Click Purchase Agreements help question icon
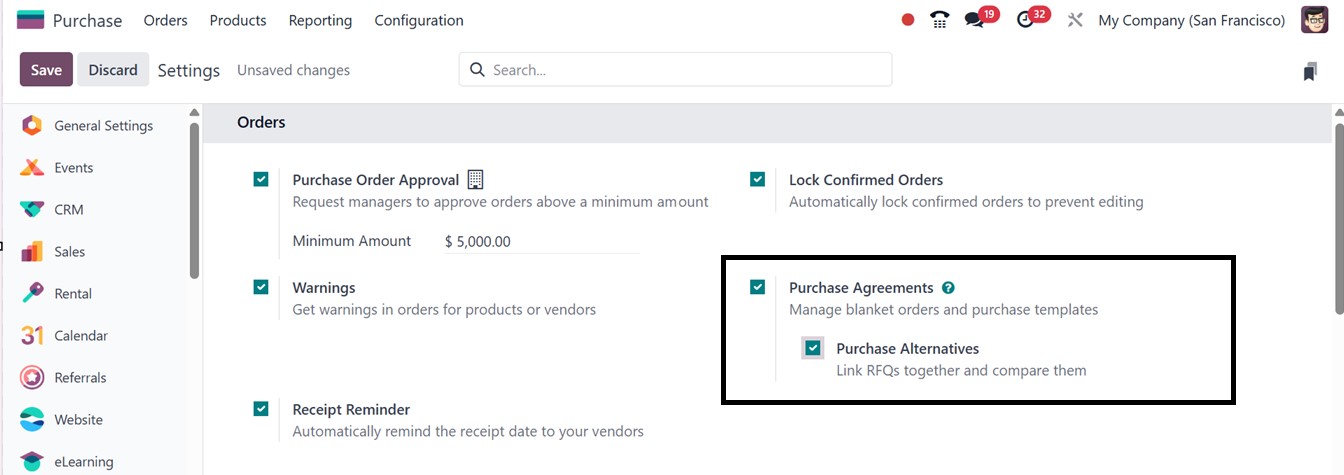The image size is (1344, 475). [x=948, y=288]
